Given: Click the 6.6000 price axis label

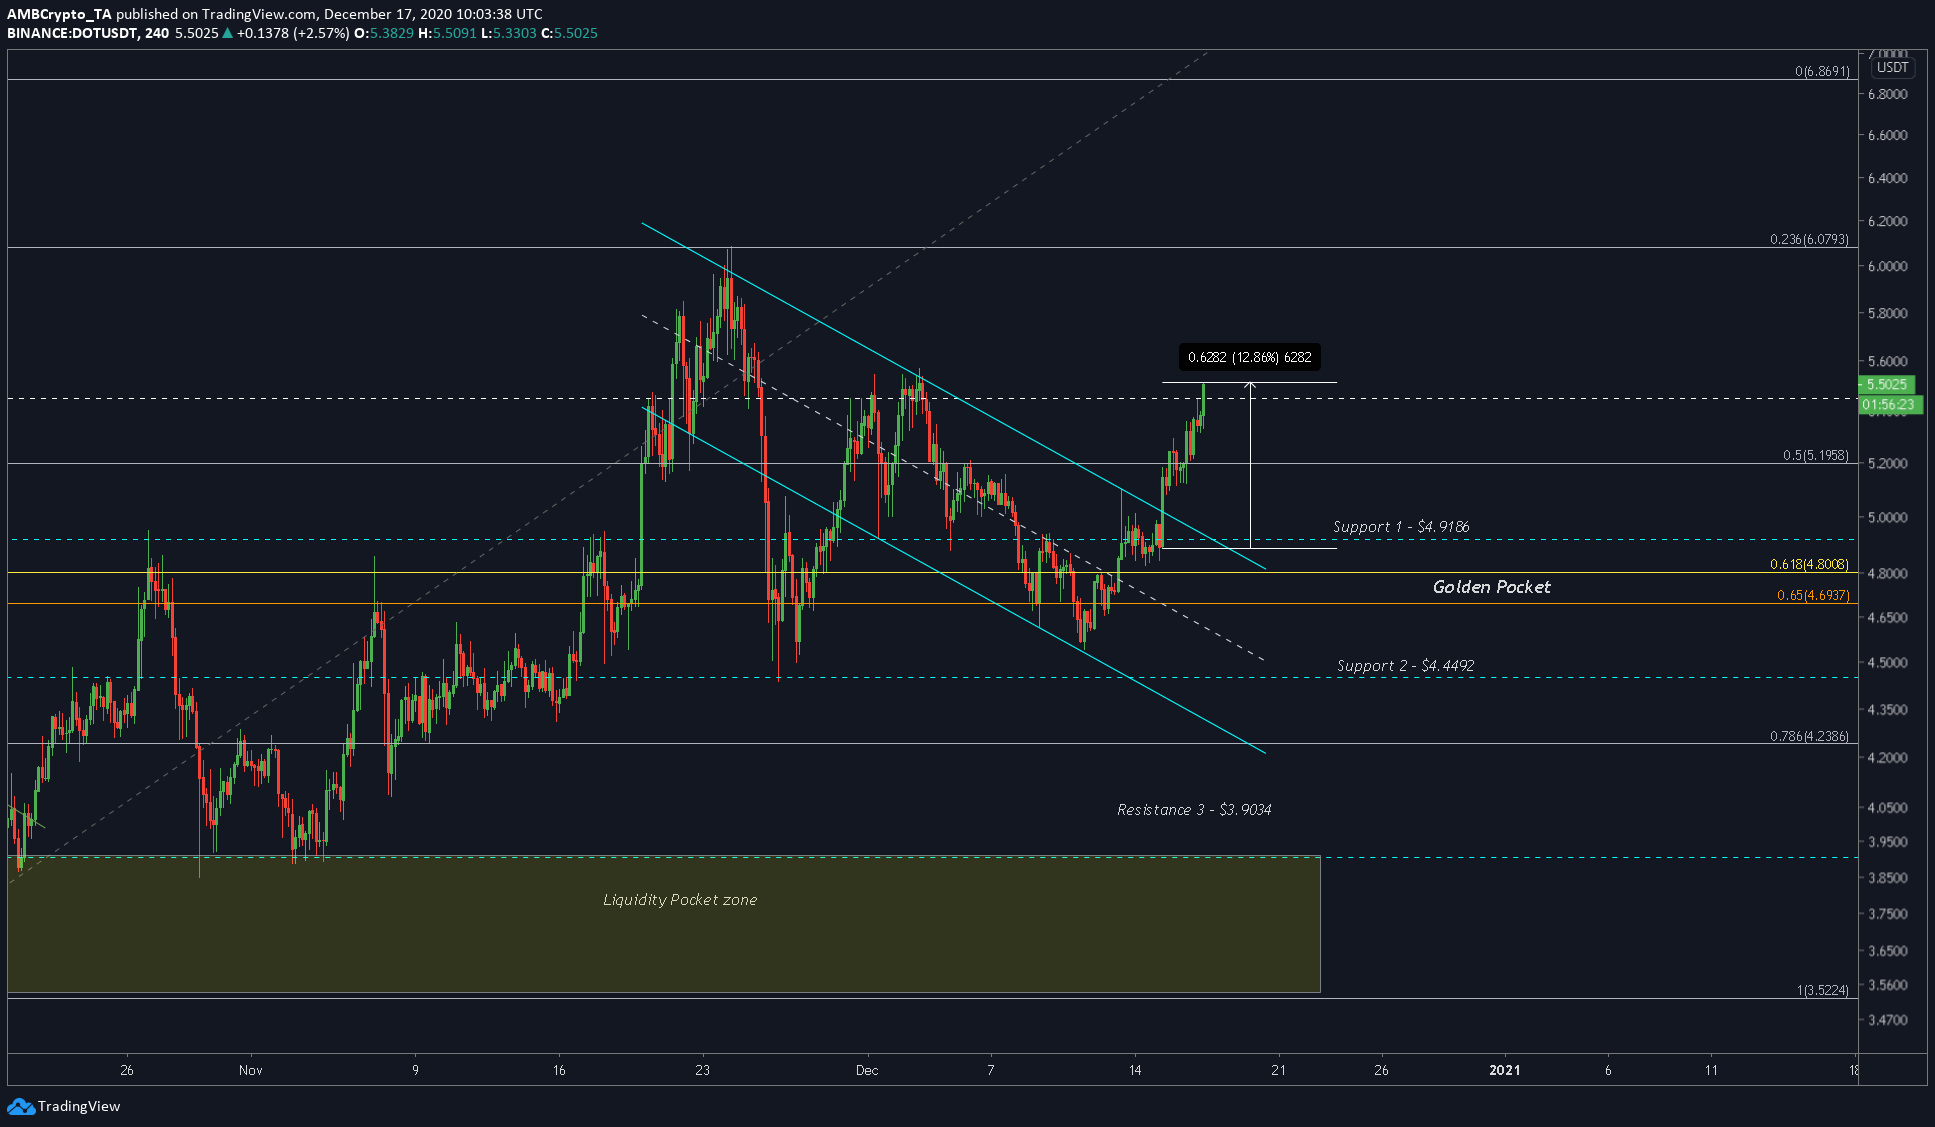Looking at the screenshot, I should [x=1888, y=135].
